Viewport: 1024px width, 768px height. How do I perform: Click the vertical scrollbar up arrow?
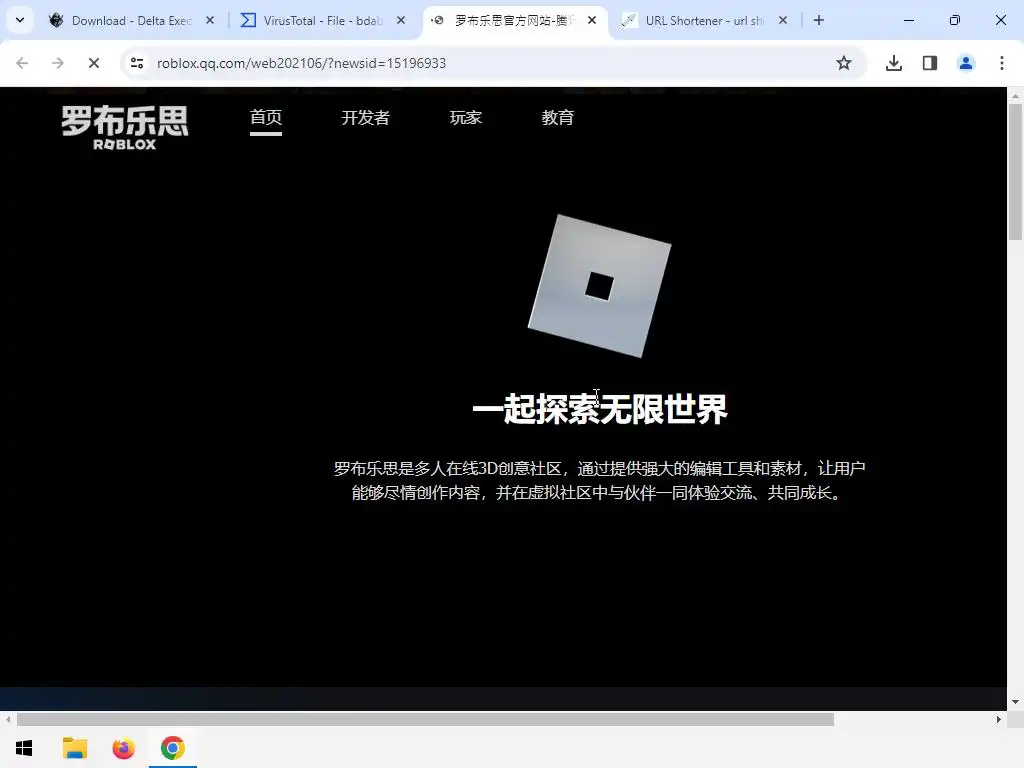tap(1015, 95)
